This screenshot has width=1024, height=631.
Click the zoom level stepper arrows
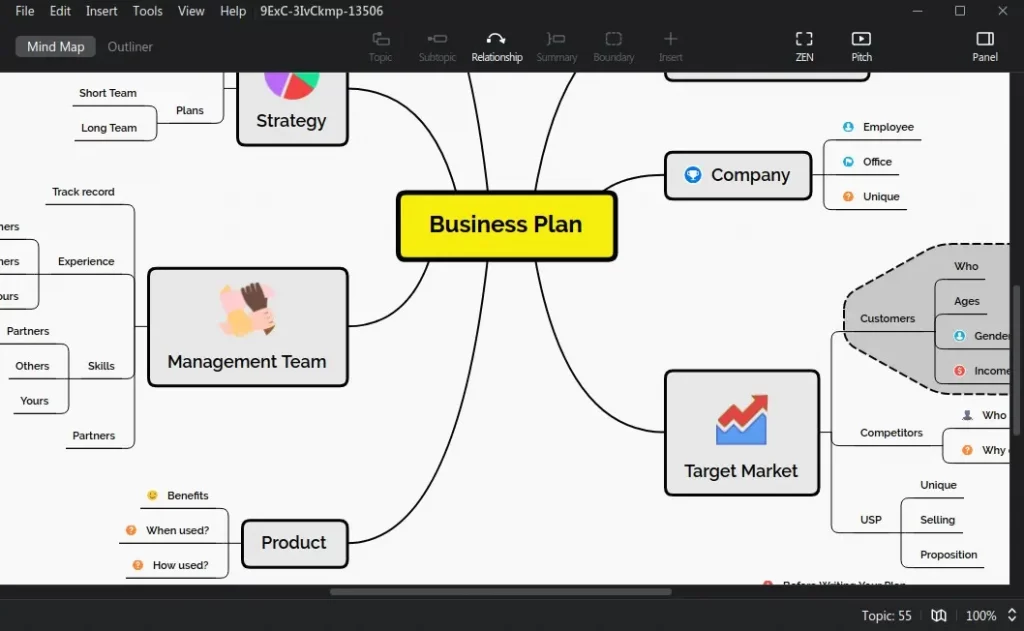coord(1014,615)
